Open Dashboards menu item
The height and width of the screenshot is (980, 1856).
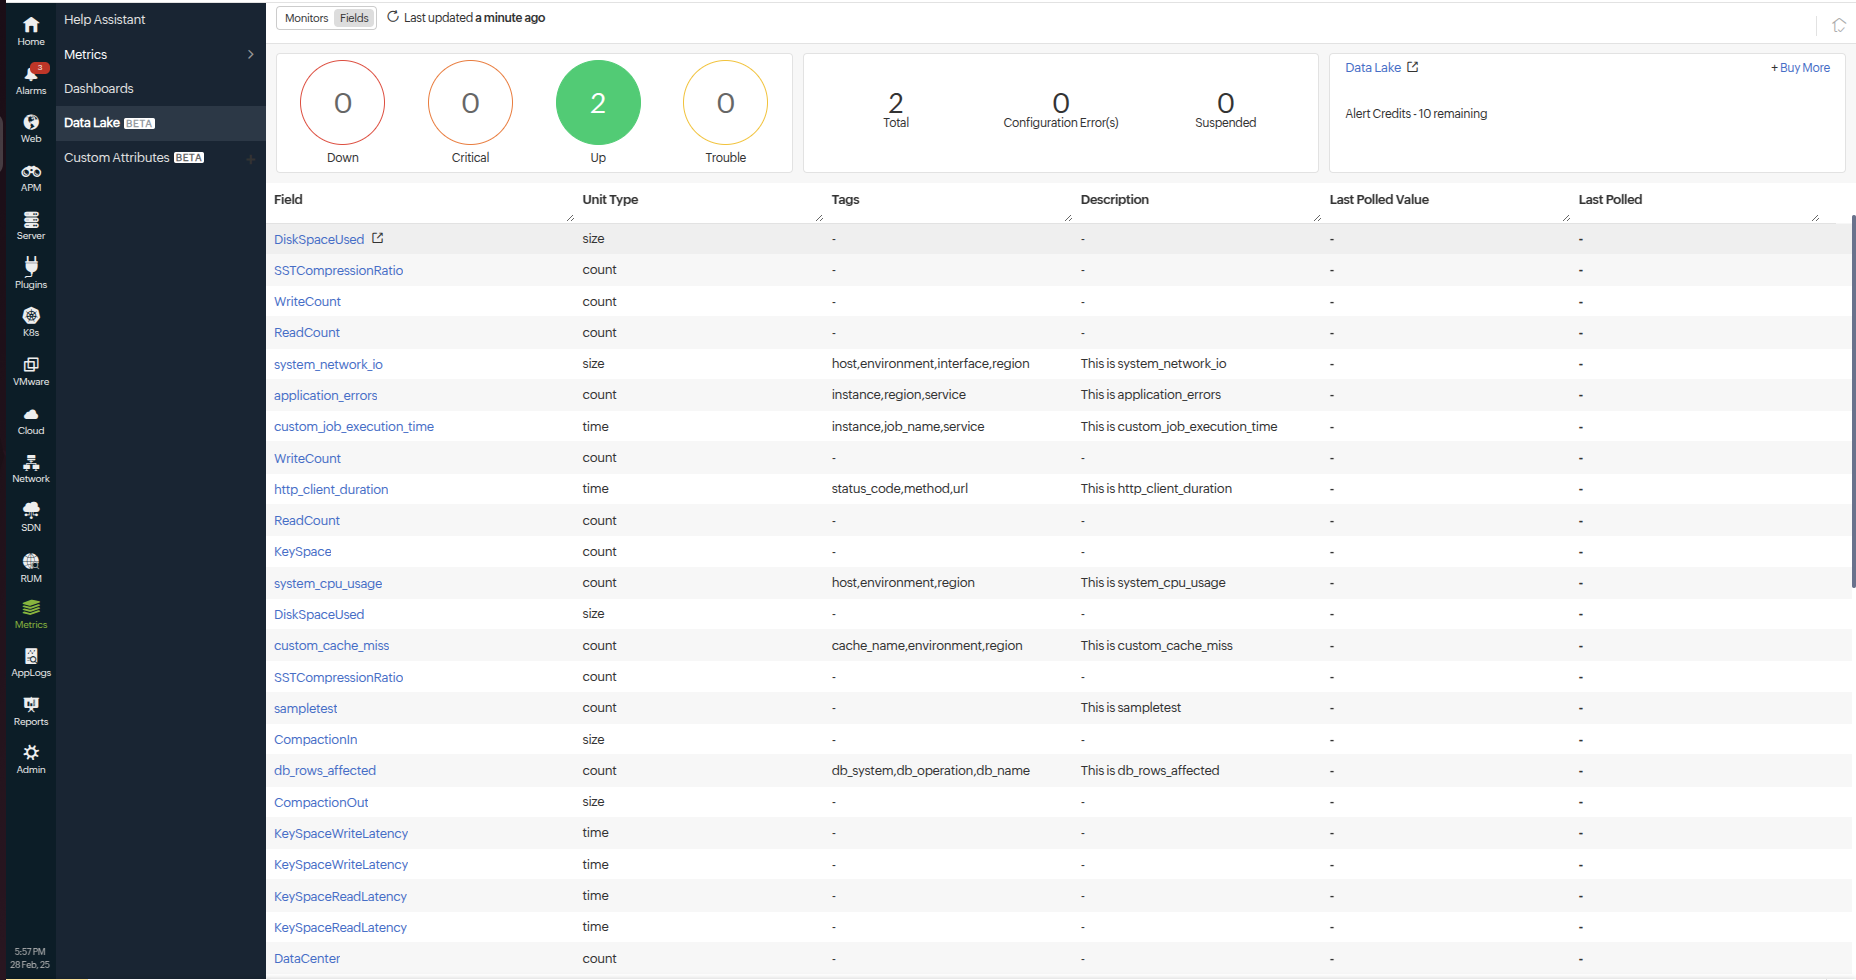tap(99, 89)
